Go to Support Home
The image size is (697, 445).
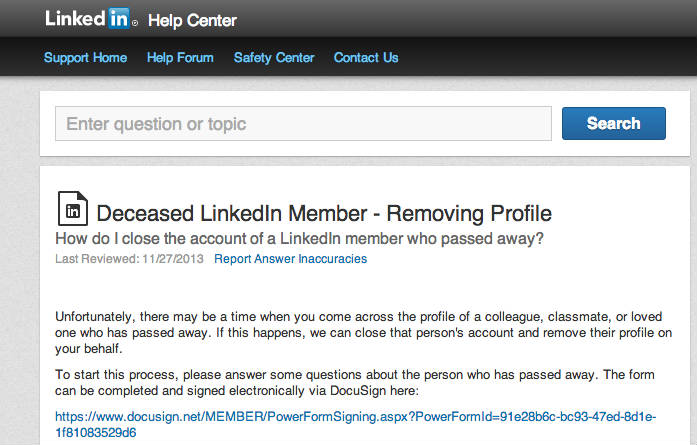85,57
